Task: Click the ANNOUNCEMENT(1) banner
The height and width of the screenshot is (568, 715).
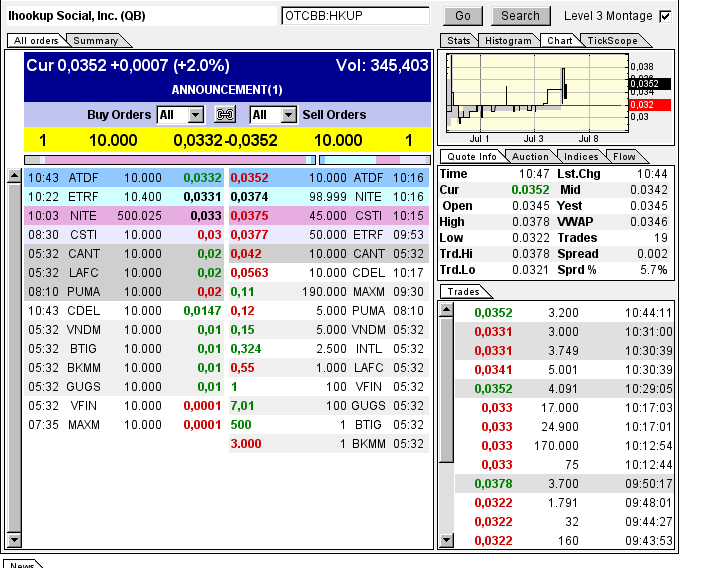Action: point(227,90)
